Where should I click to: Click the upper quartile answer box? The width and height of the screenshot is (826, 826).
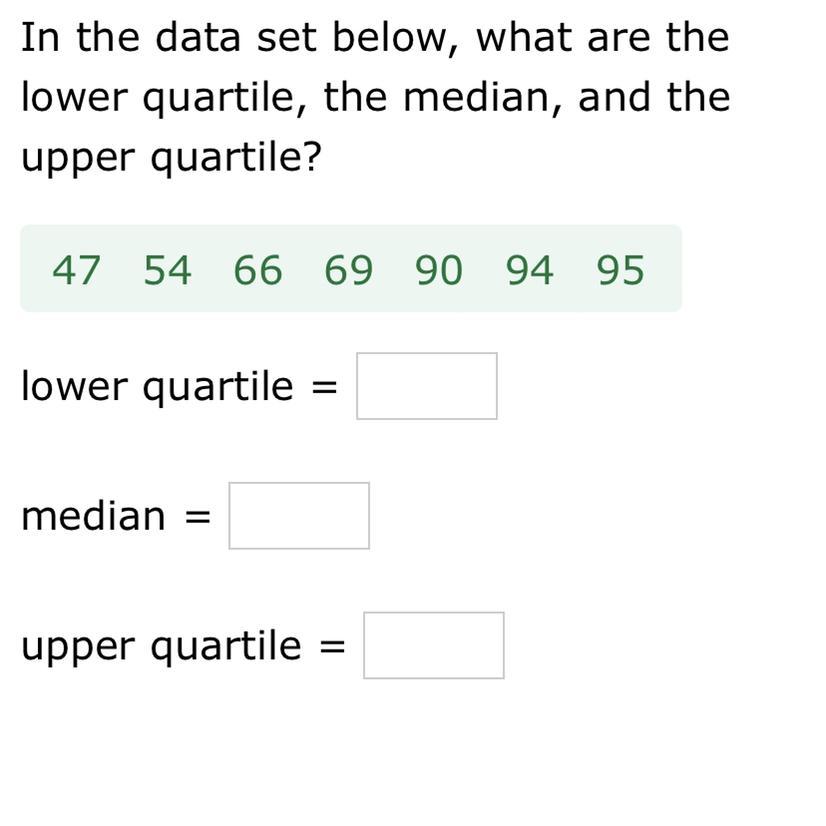click(434, 645)
